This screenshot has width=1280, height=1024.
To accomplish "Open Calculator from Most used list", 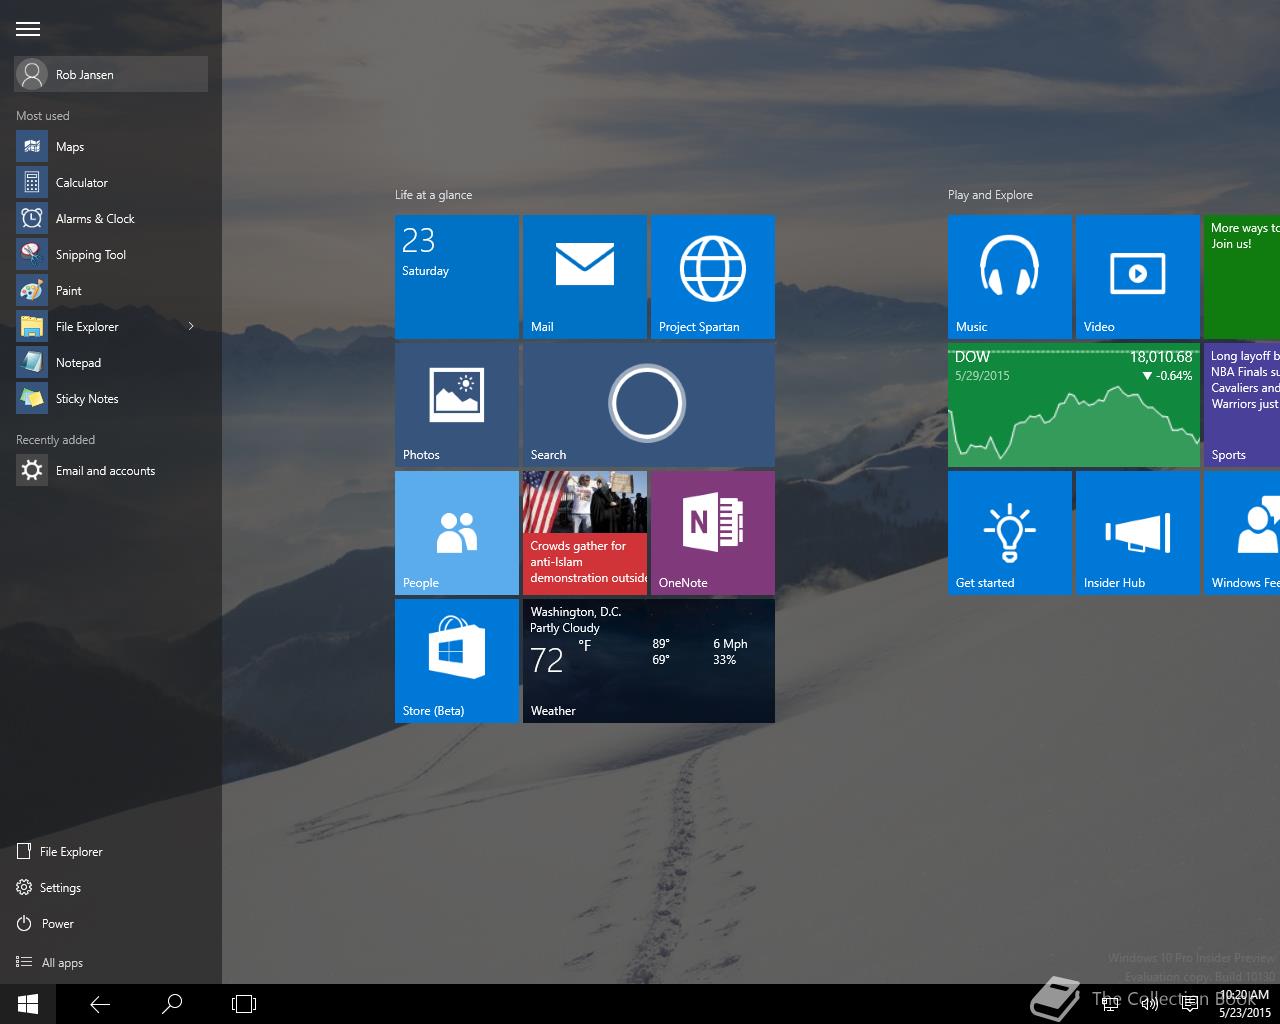I will (111, 183).
